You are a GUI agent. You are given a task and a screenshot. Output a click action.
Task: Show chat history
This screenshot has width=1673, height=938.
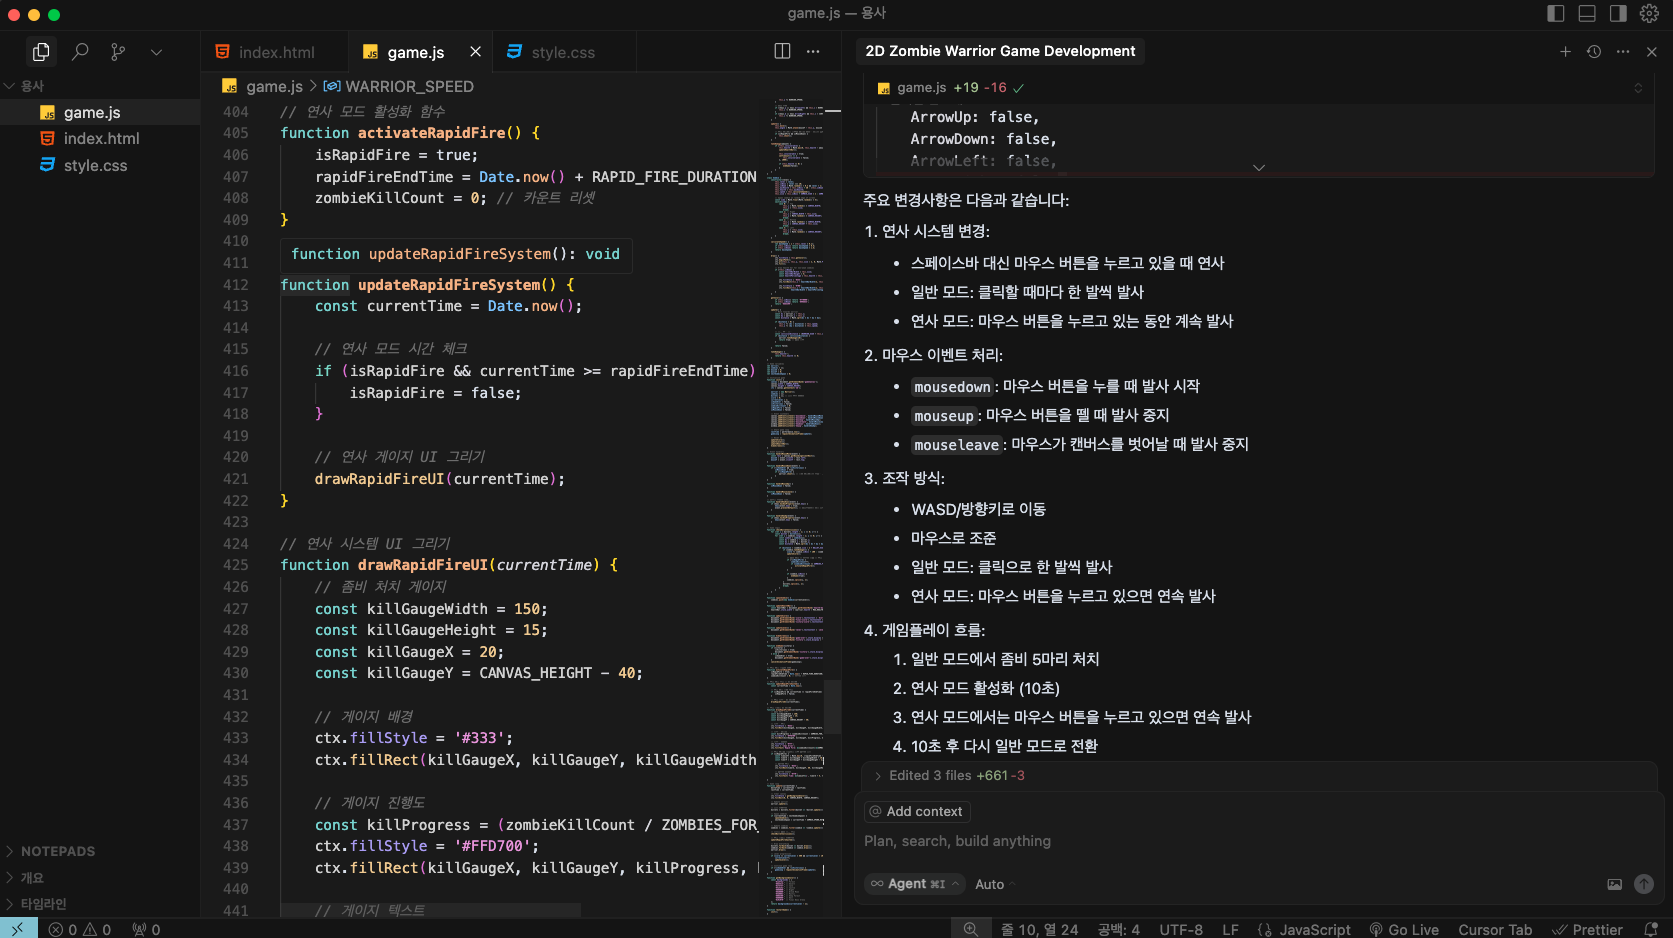pyautogui.click(x=1594, y=51)
